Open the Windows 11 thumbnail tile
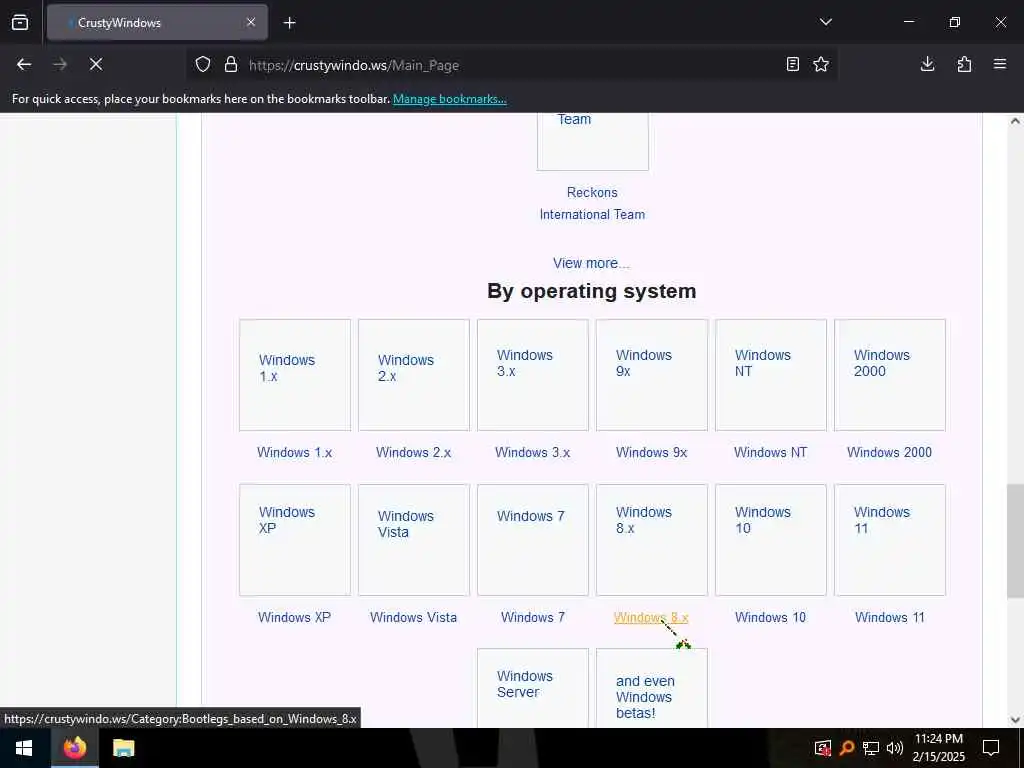Screen dimensions: 1024x768 (889, 540)
